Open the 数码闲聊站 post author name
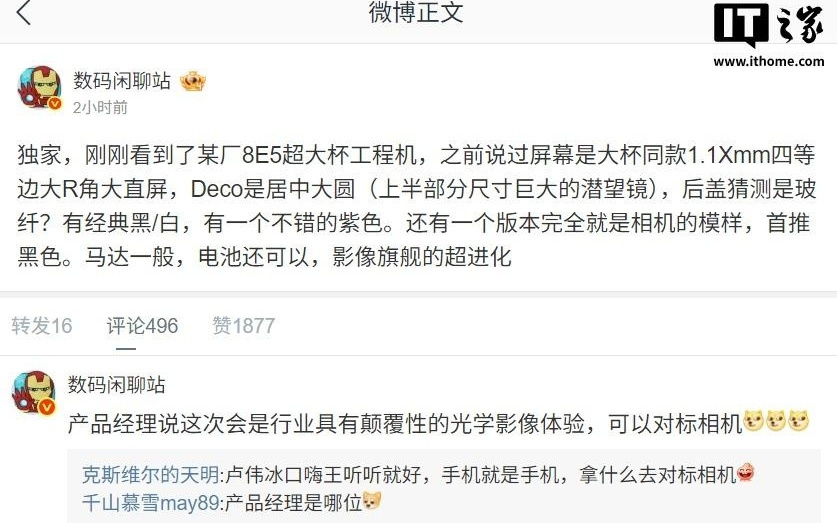Viewport: 837px width, 523px height. click(x=122, y=81)
